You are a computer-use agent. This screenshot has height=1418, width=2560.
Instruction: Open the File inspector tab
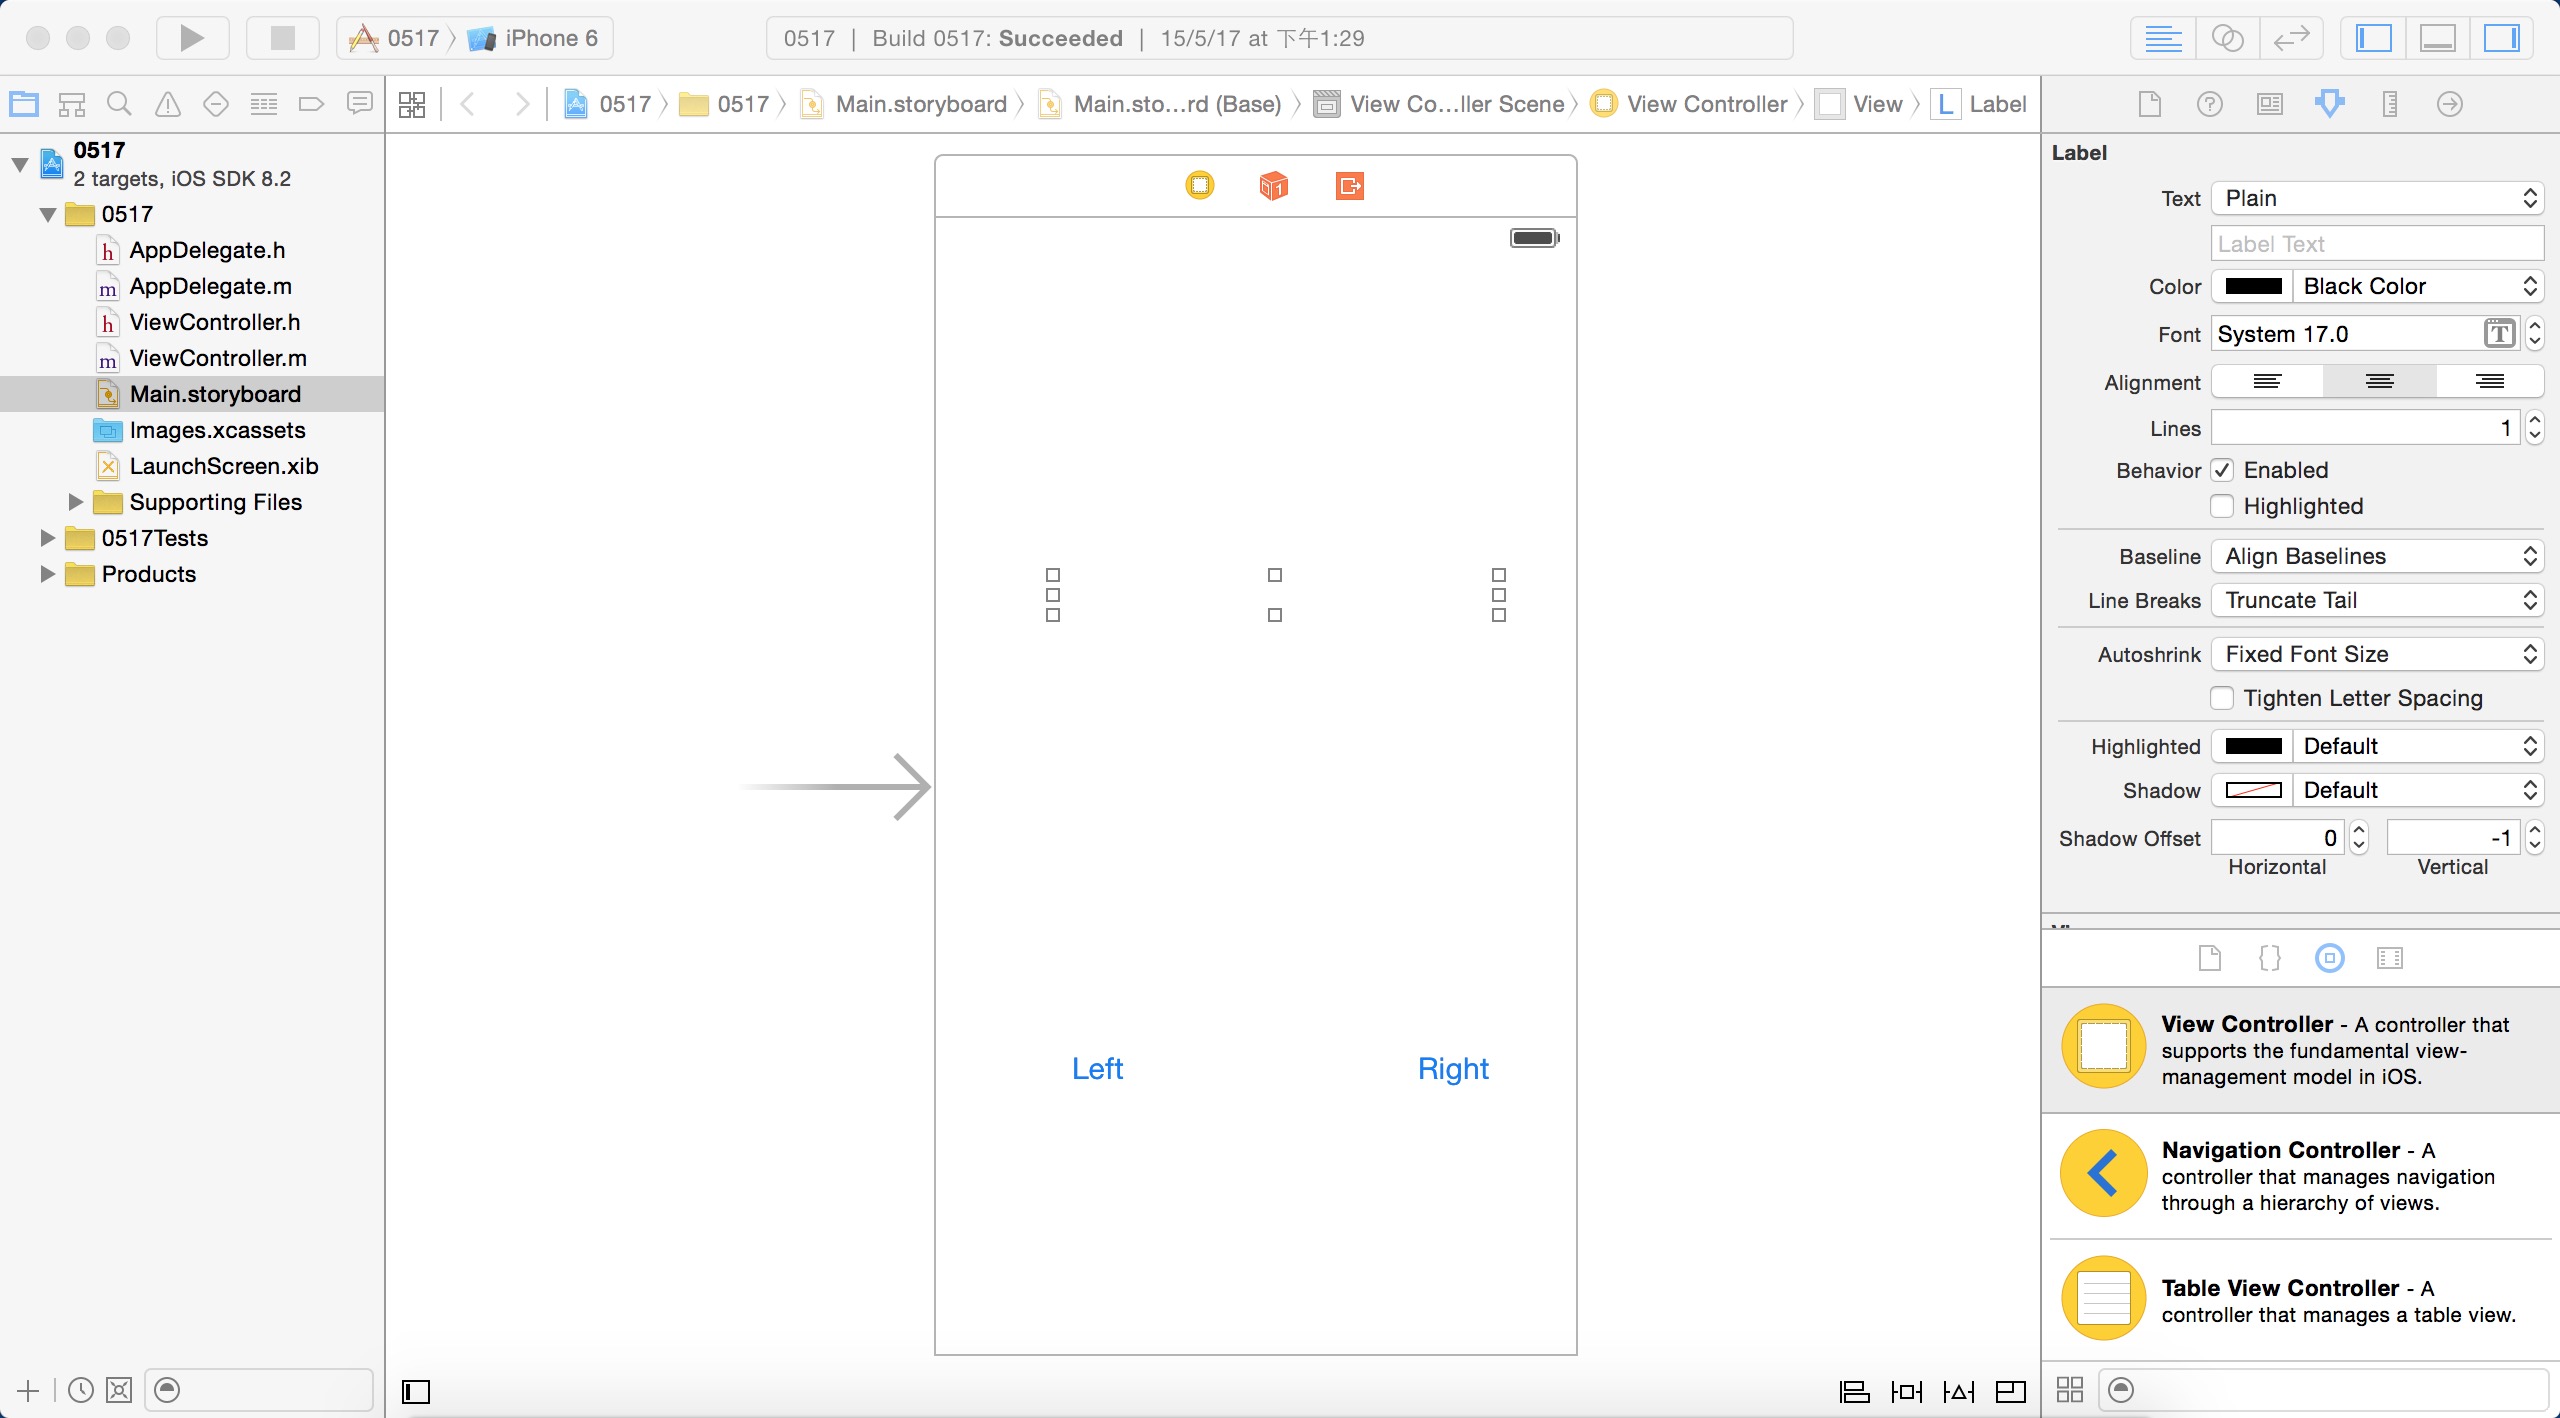[2150, 104]
